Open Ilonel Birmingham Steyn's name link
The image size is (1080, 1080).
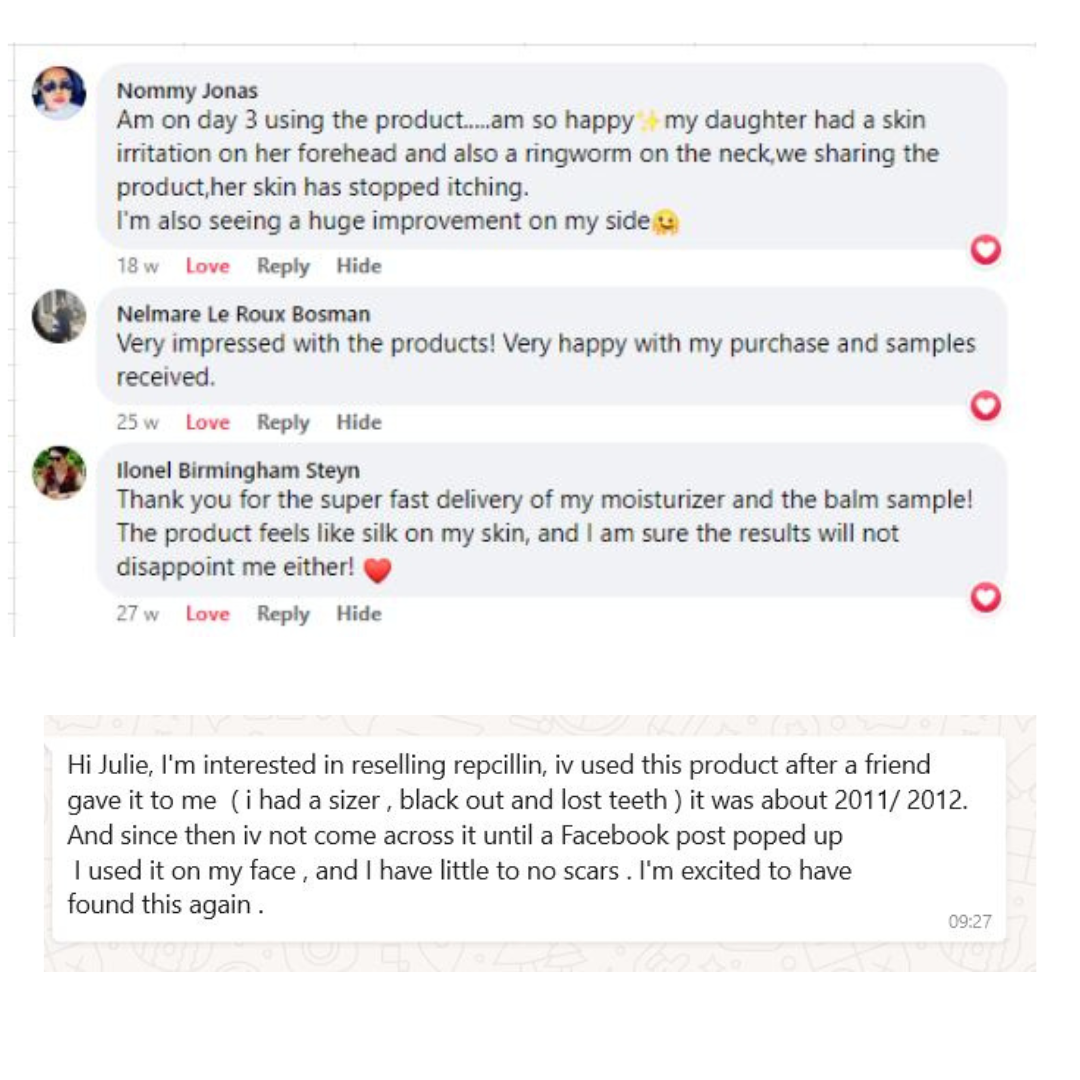tap(238, 470)
